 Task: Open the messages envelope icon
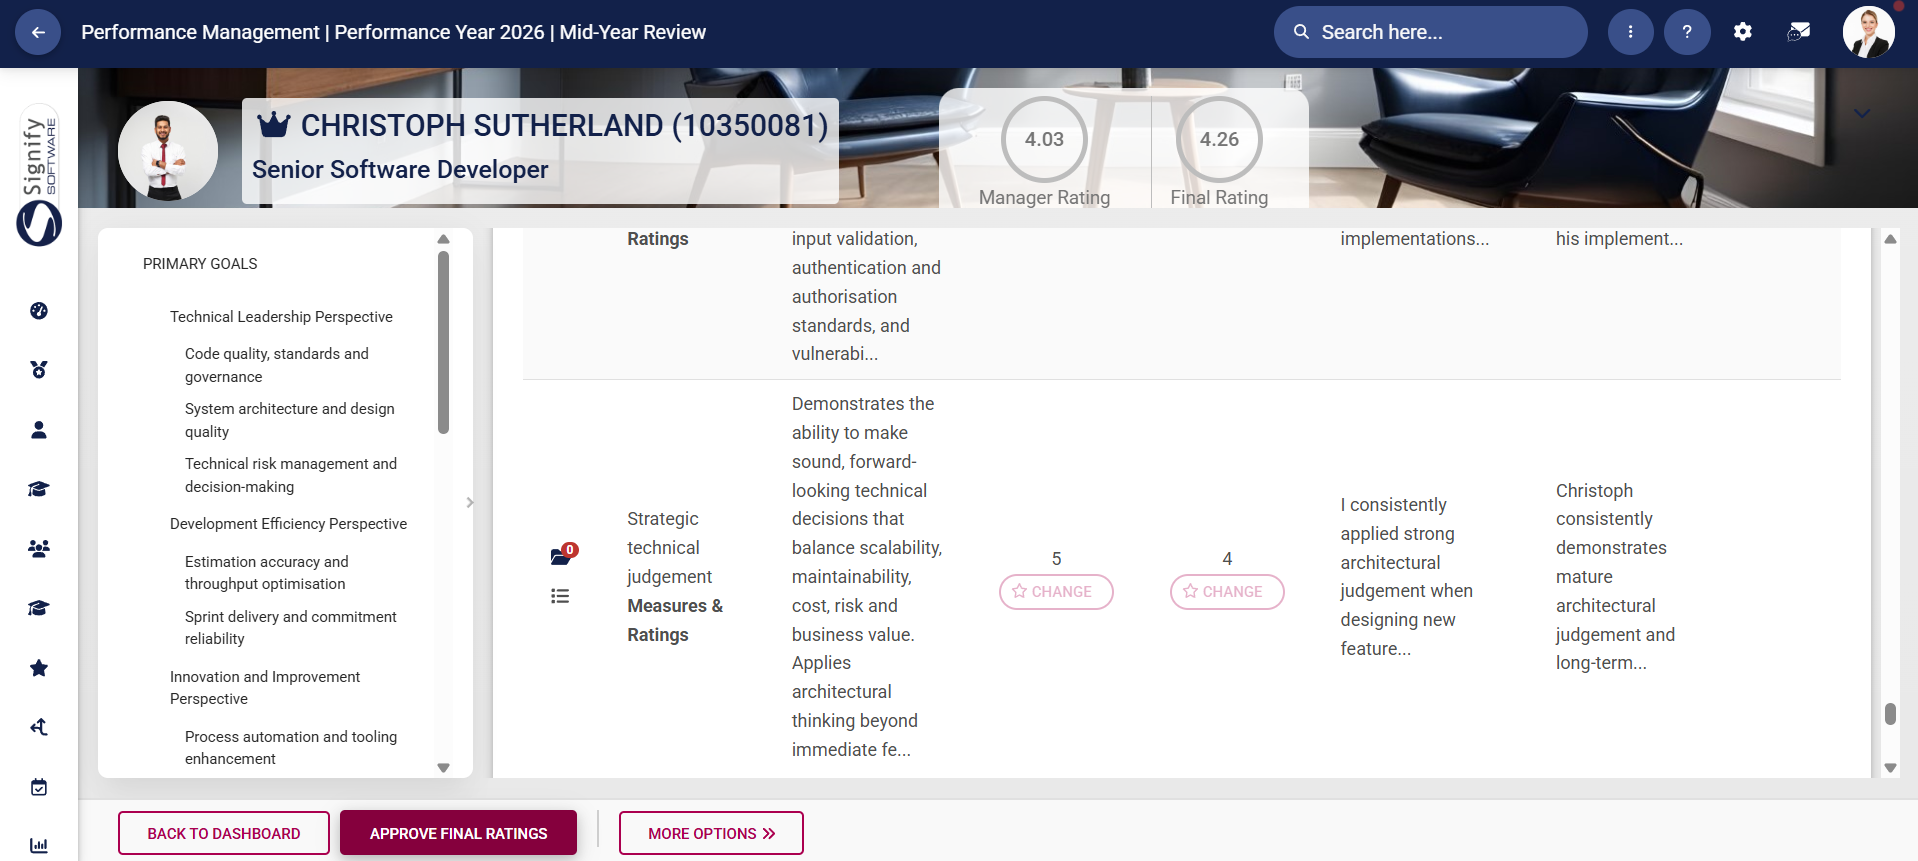coord(1798,32)
